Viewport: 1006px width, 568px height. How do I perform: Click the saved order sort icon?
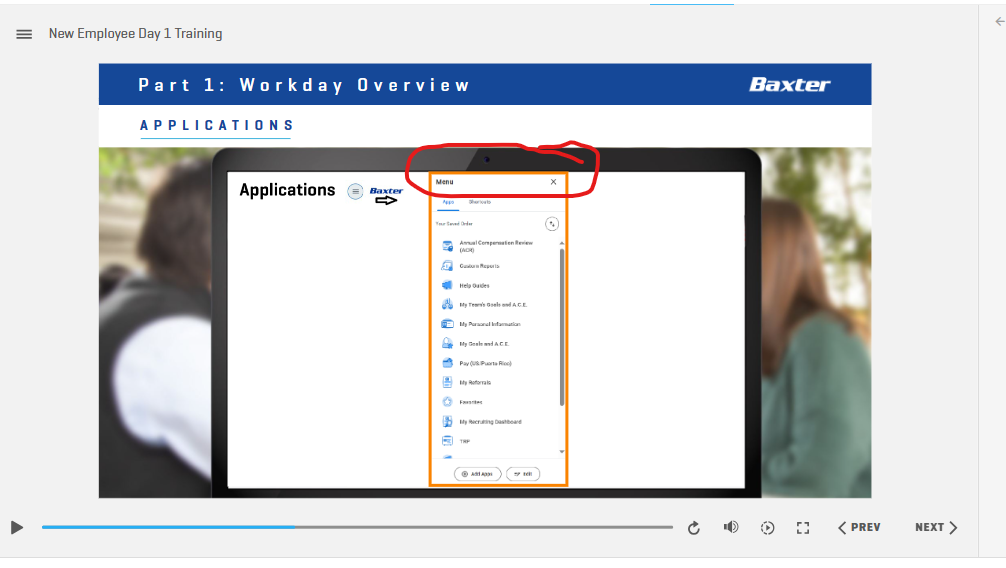point(552,224)
